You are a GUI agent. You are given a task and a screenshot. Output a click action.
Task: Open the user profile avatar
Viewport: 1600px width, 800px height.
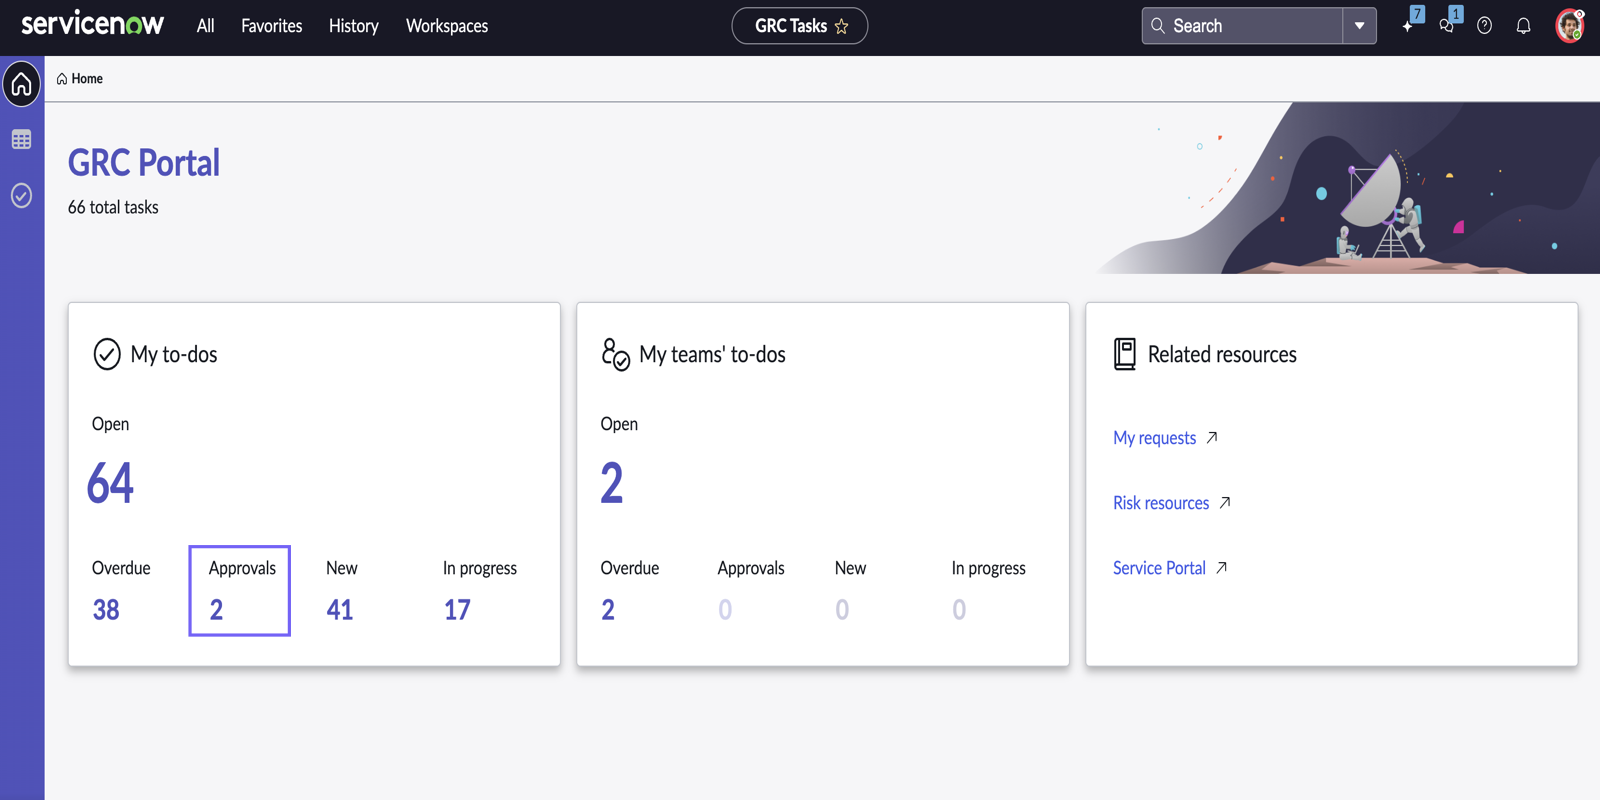1570,26
